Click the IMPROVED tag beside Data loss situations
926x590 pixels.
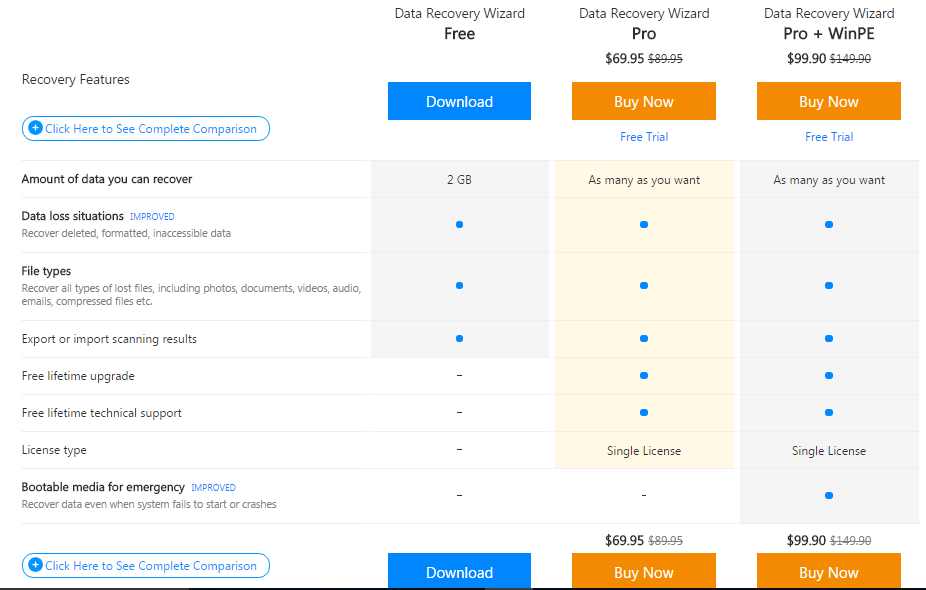(152, 216)
